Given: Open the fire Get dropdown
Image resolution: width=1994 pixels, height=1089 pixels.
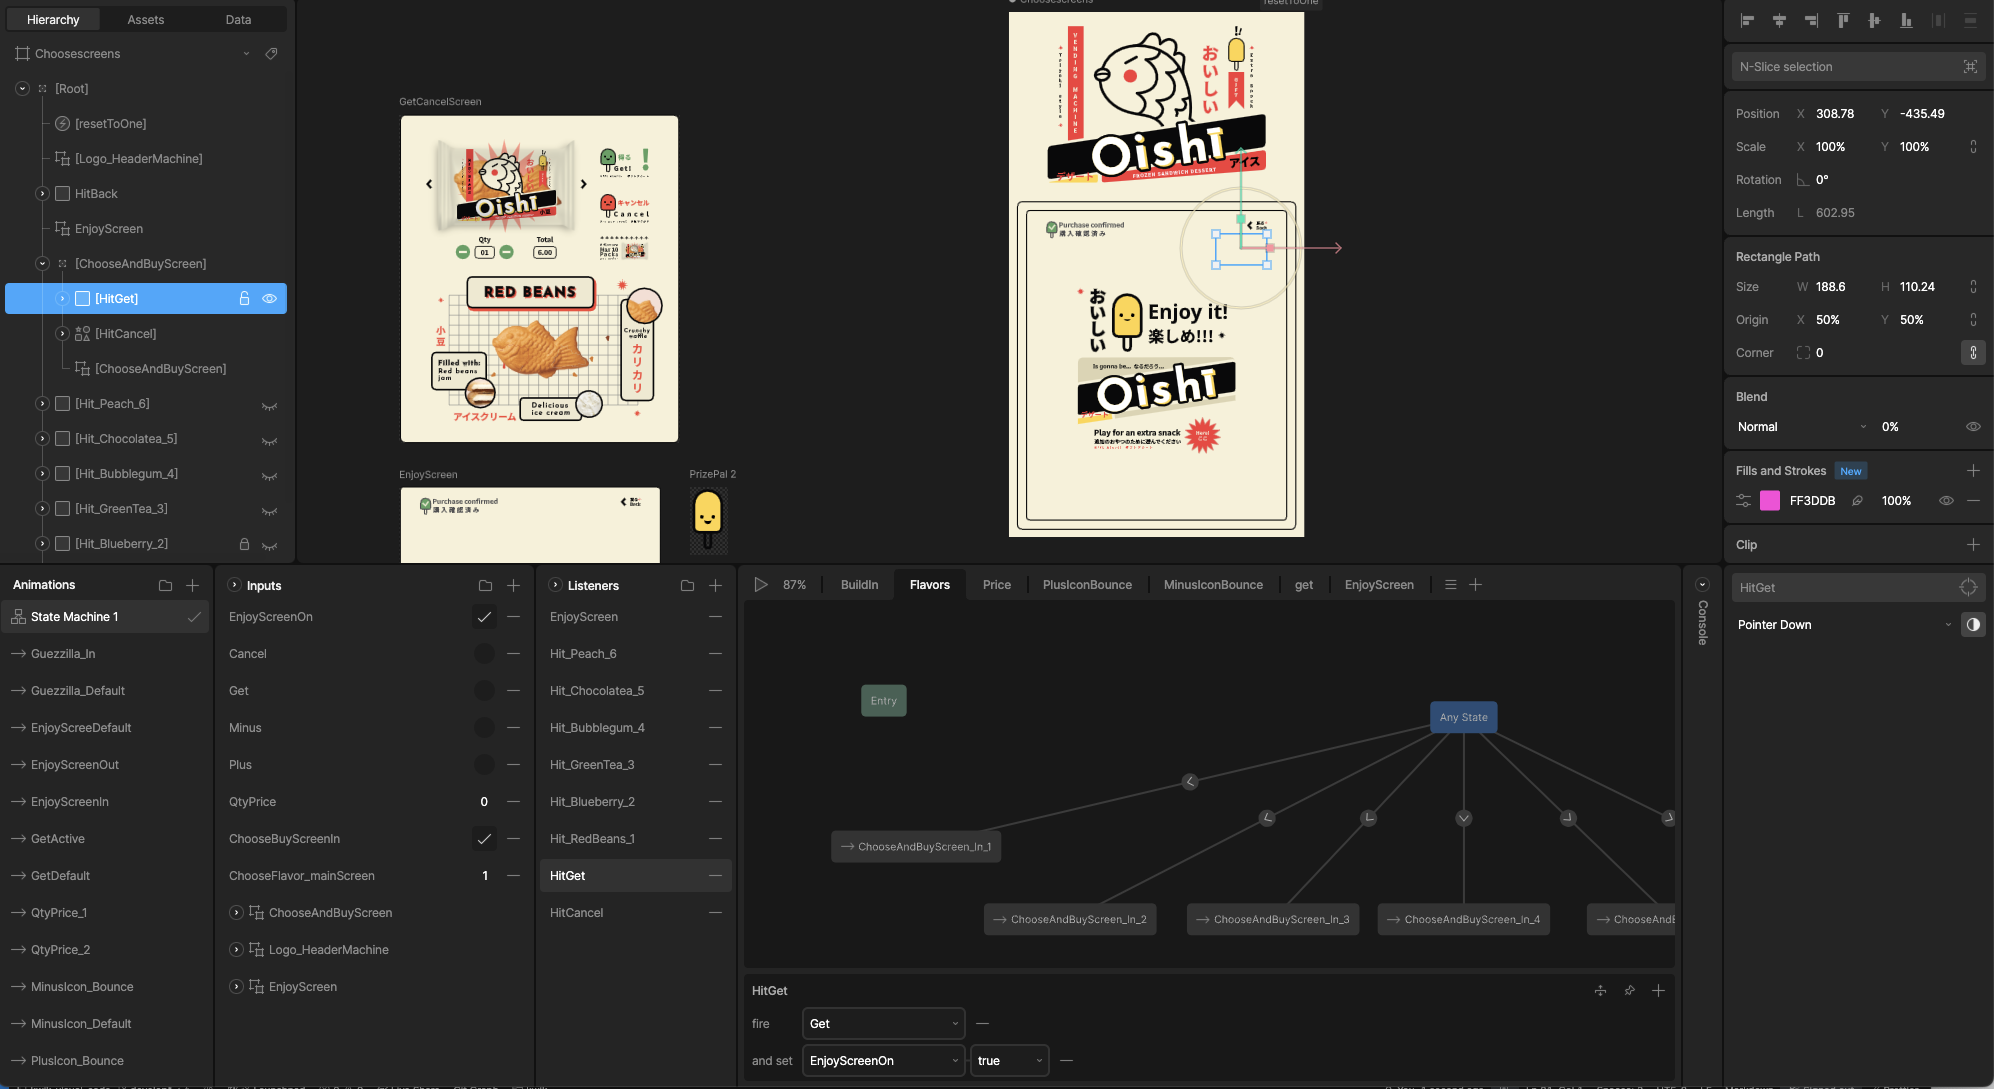Looking at the screenshot, I should [883, 1023].
